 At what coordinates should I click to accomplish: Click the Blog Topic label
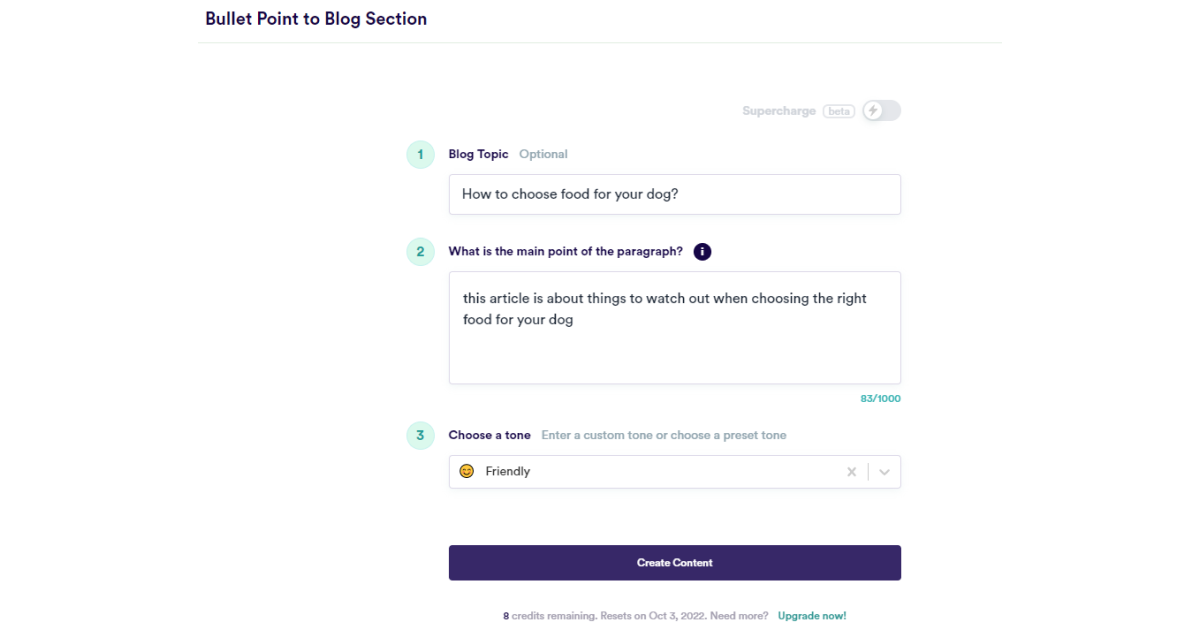point(478,154)
